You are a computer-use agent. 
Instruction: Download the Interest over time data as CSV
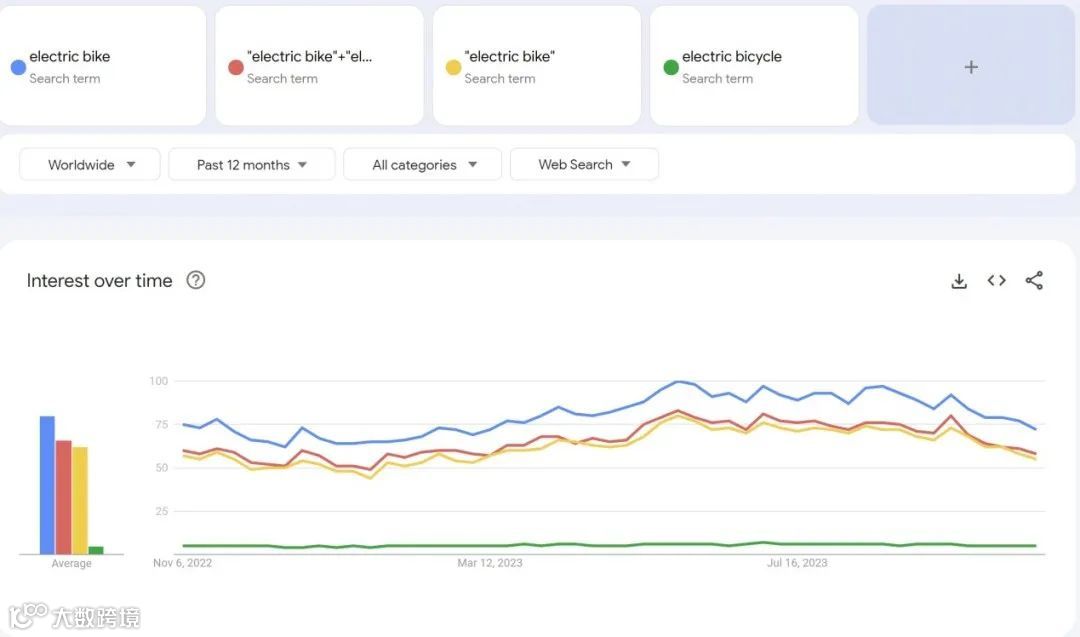(958, 281)
